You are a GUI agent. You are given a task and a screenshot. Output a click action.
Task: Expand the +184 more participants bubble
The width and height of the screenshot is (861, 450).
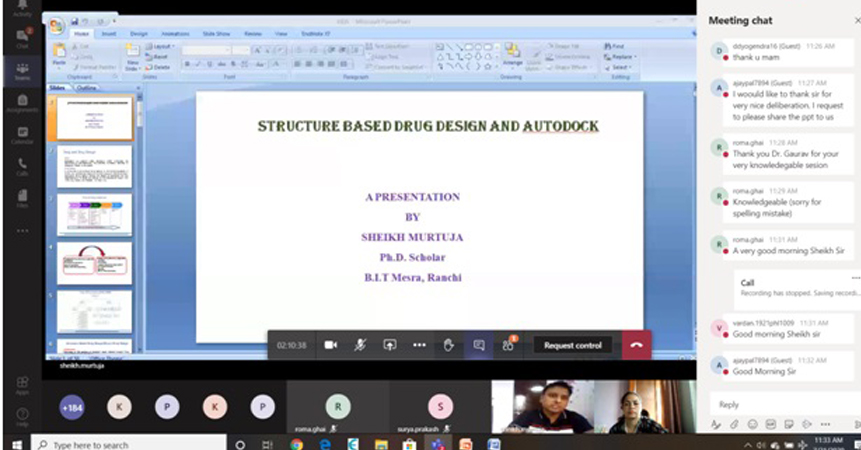click(72, 408)
